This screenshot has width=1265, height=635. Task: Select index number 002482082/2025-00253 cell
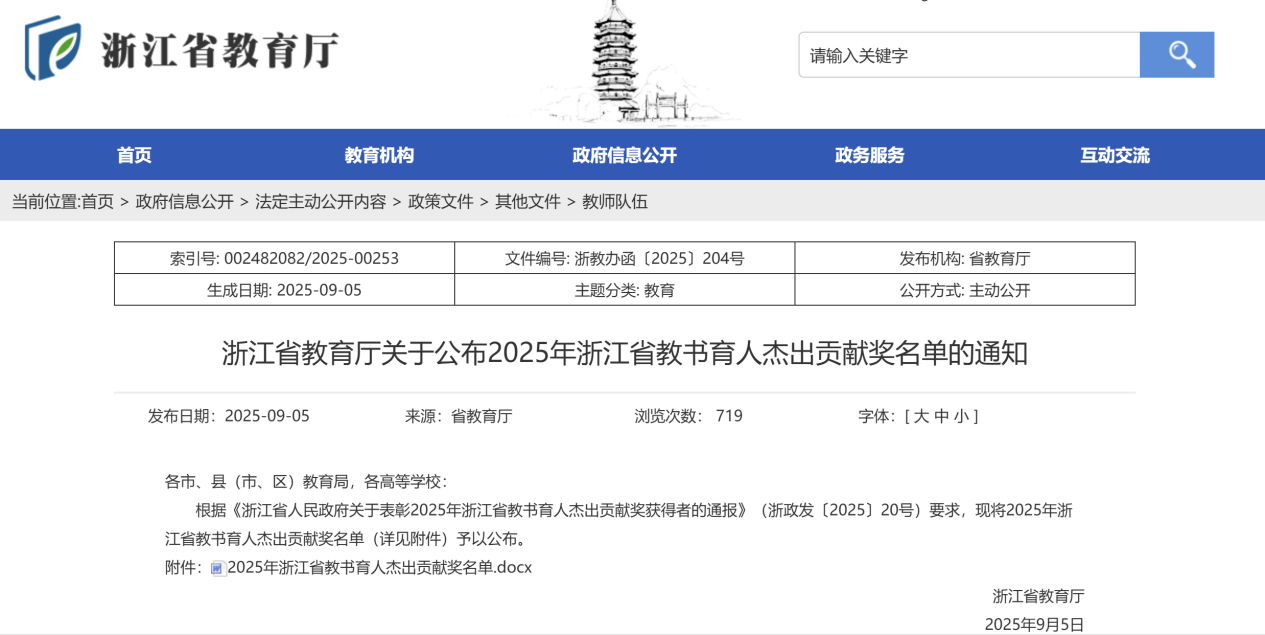(285, 258)
